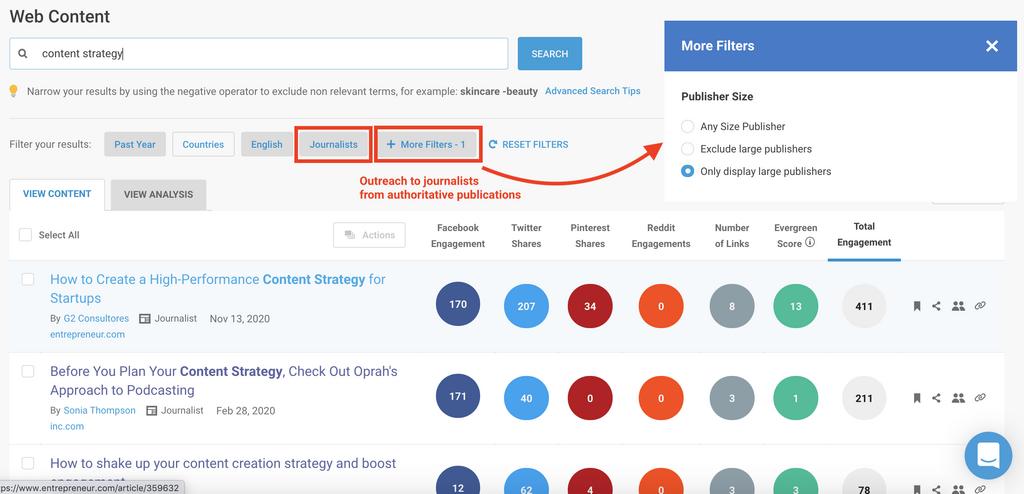The height and width of the screenshot is (494, 1024).
Task: Bookmark the High-Performance Content Strategy article
Action: 916,306
